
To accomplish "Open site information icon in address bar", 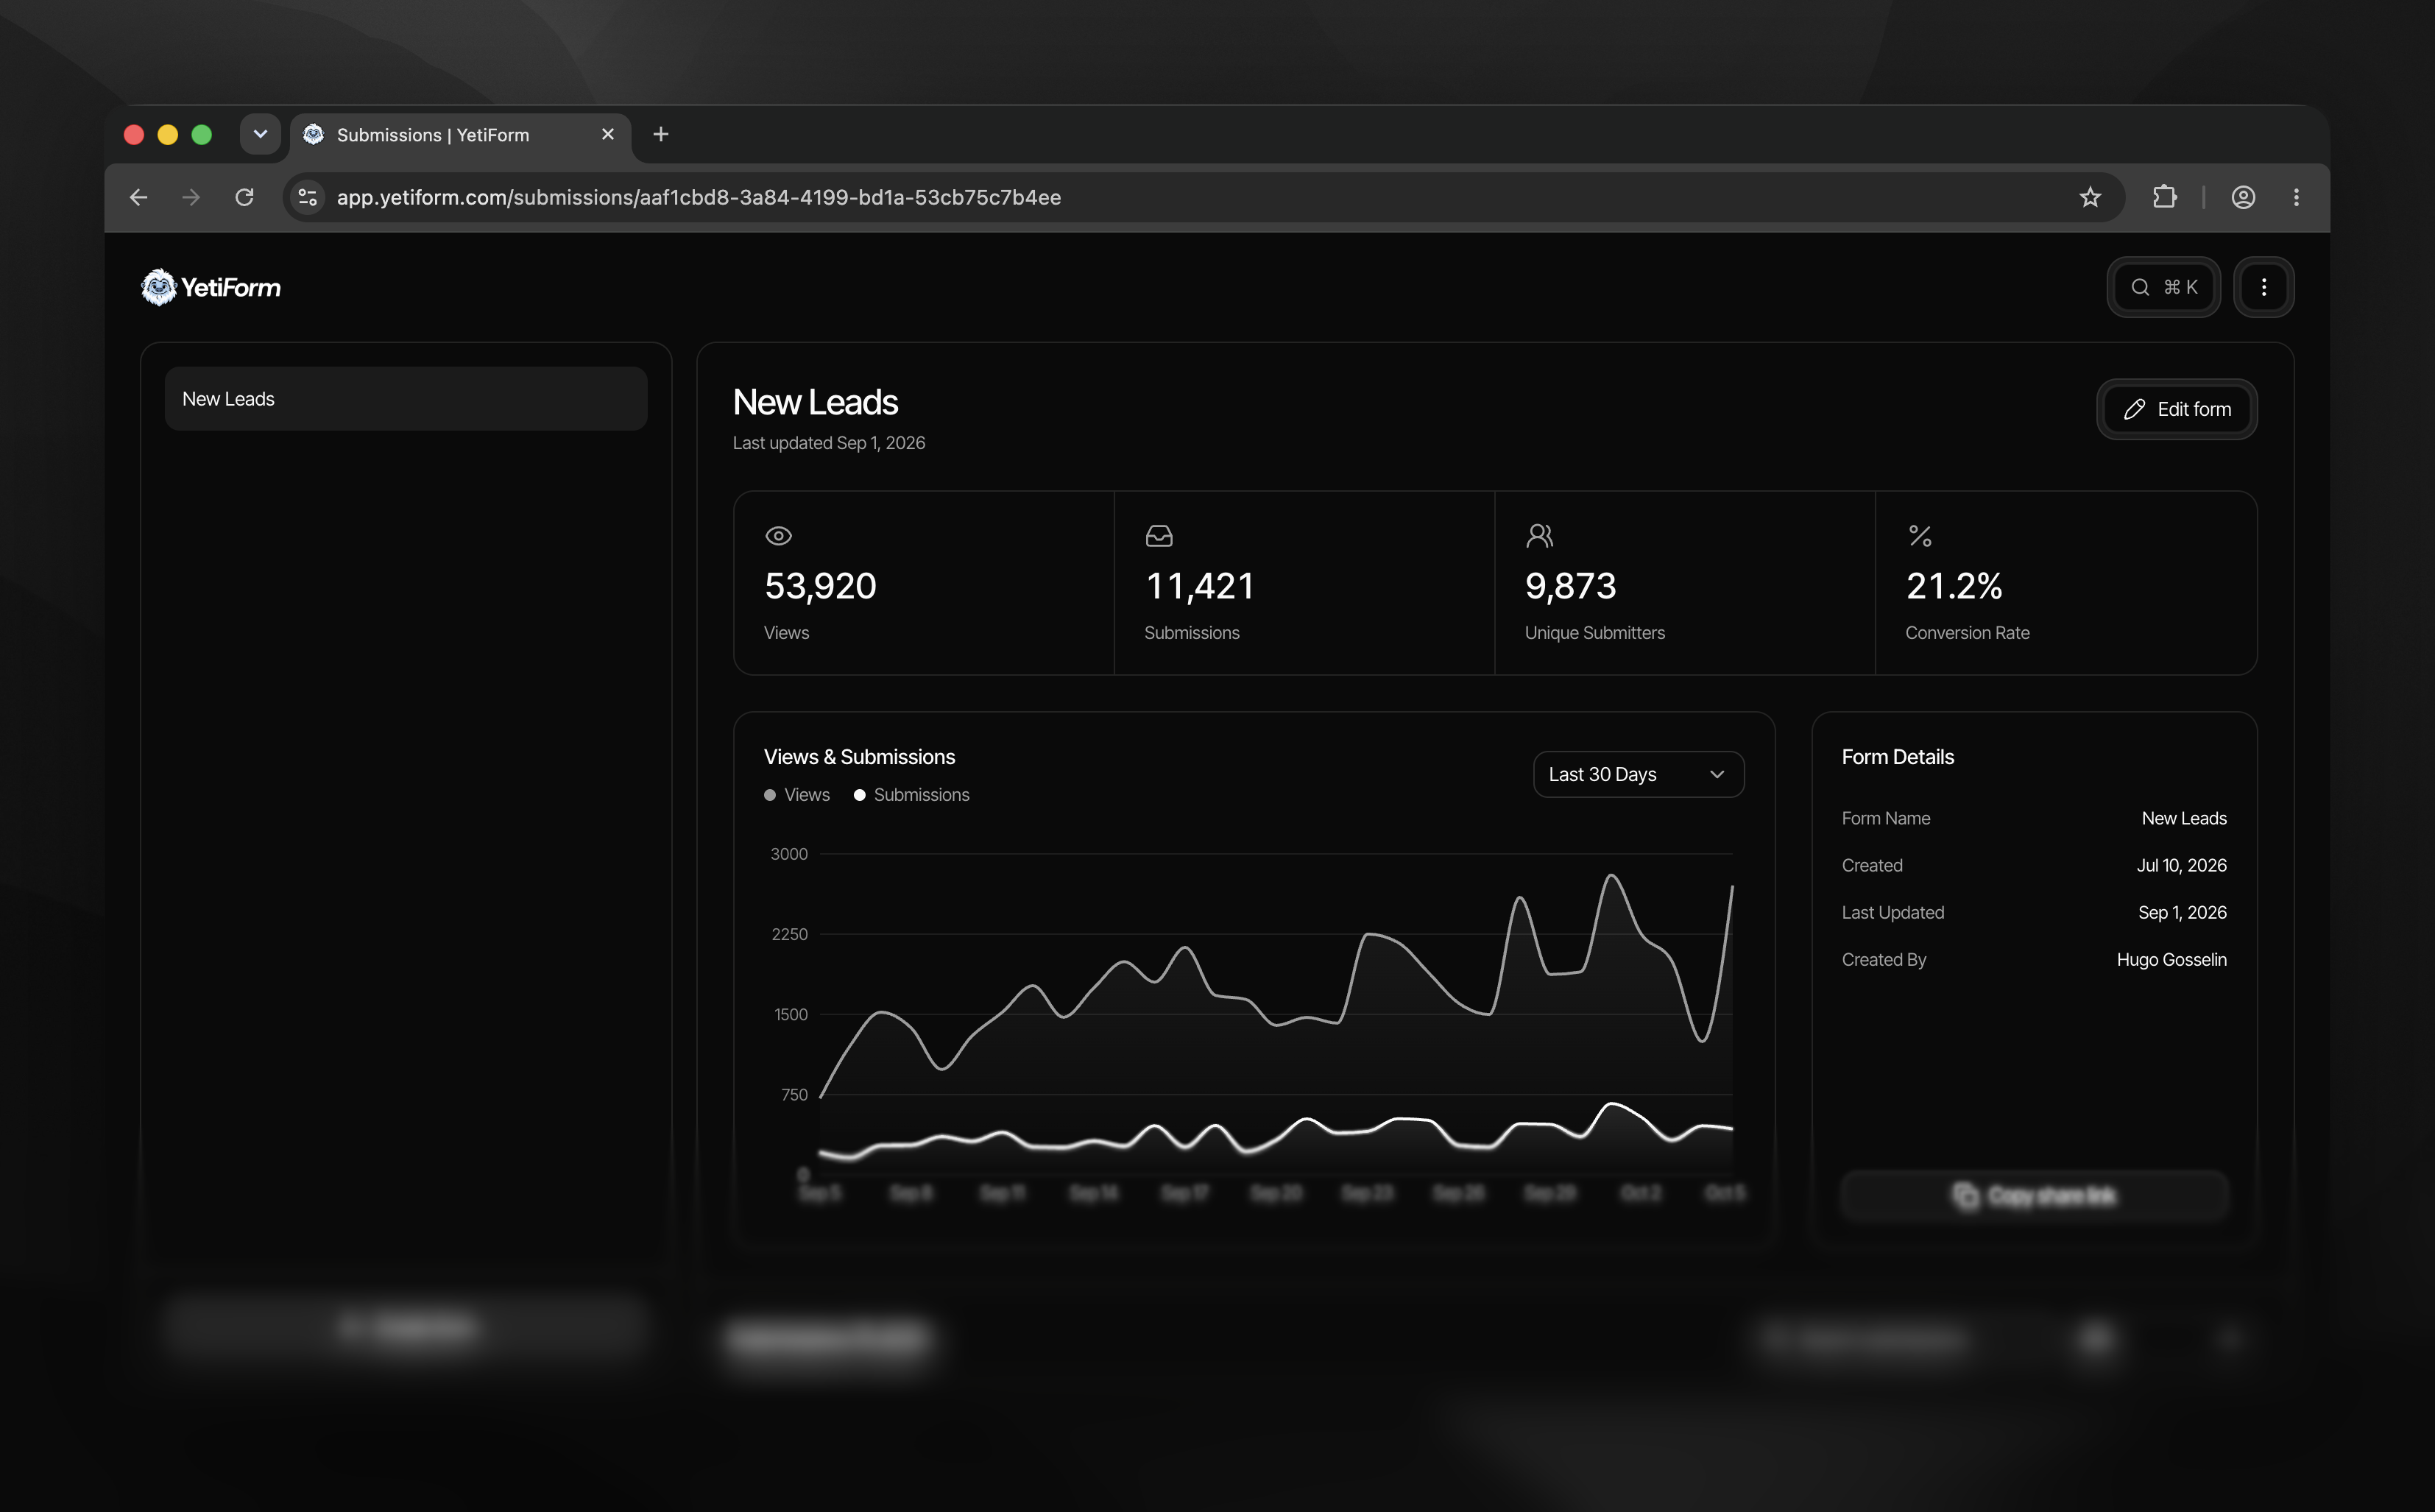I will click(x=308, y=197).
